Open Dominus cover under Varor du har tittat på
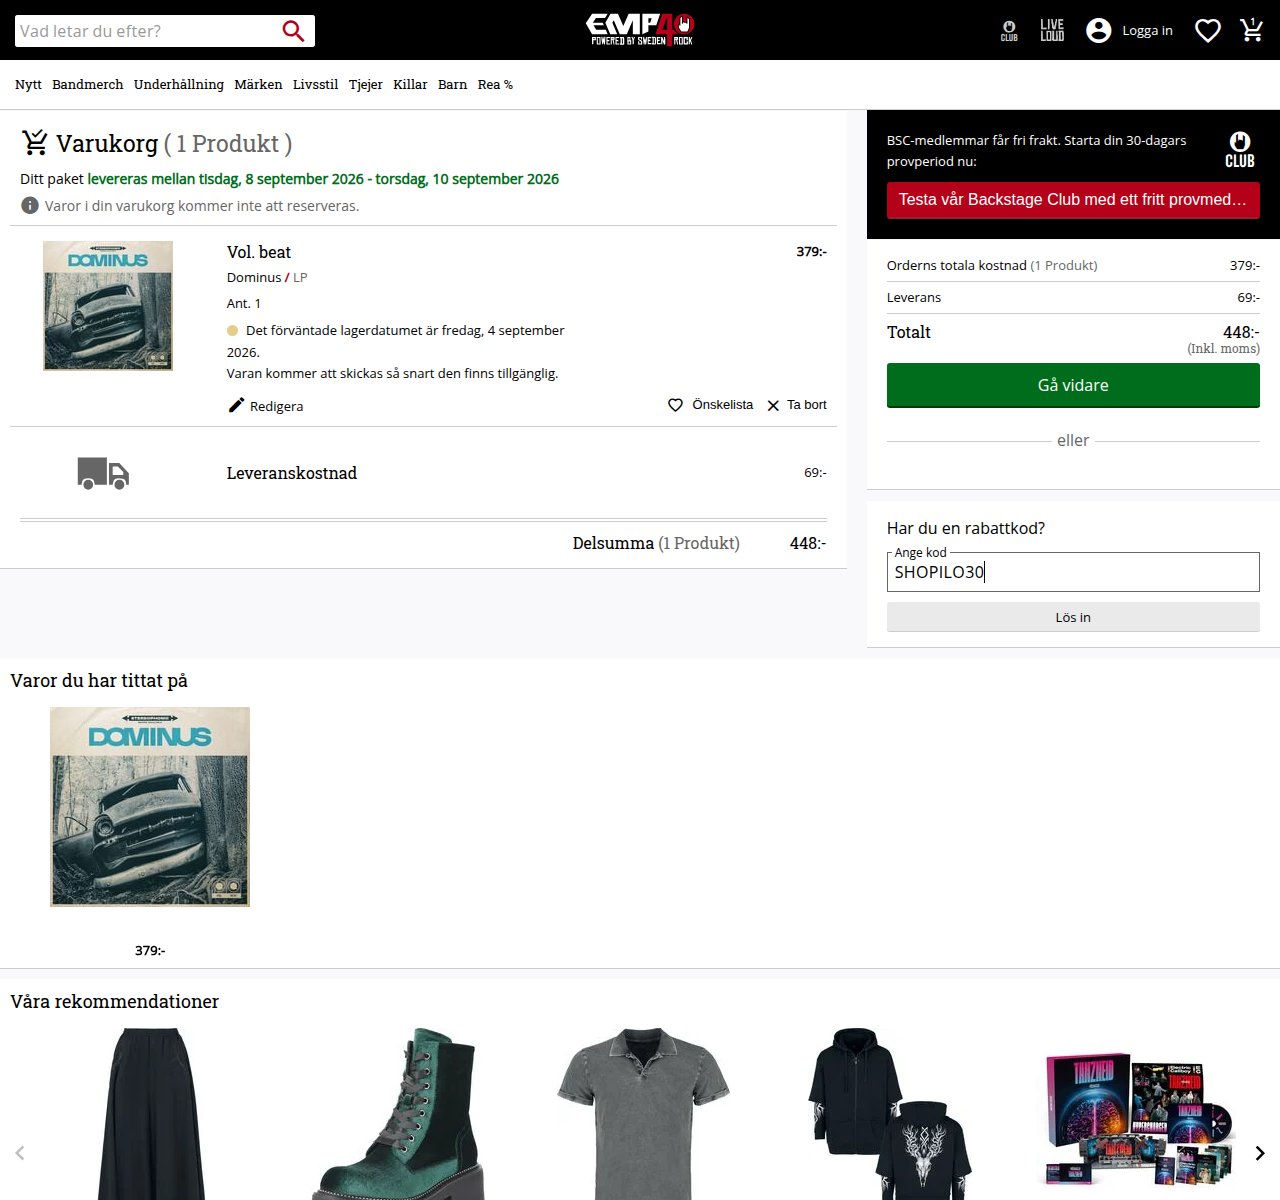This screenshot has height=1200, width=1280. point(150,807)
